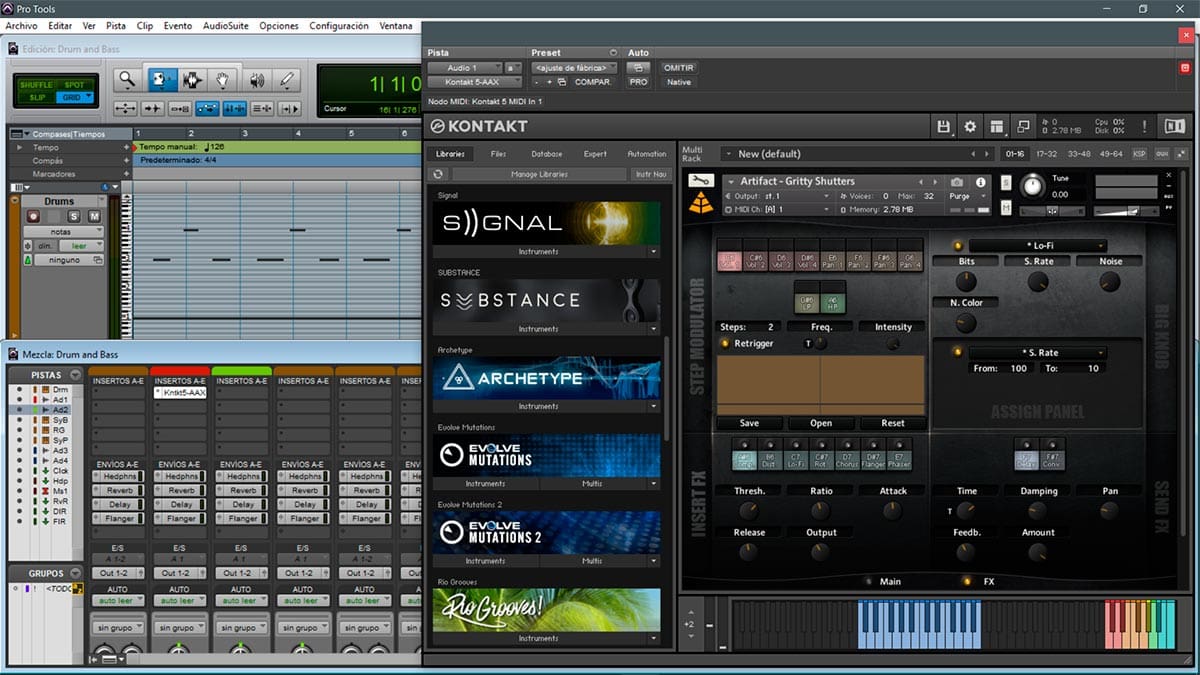Expand the Tempo ruler disclosure triangle
The image size is (1200, 675).
click(17, 147)
